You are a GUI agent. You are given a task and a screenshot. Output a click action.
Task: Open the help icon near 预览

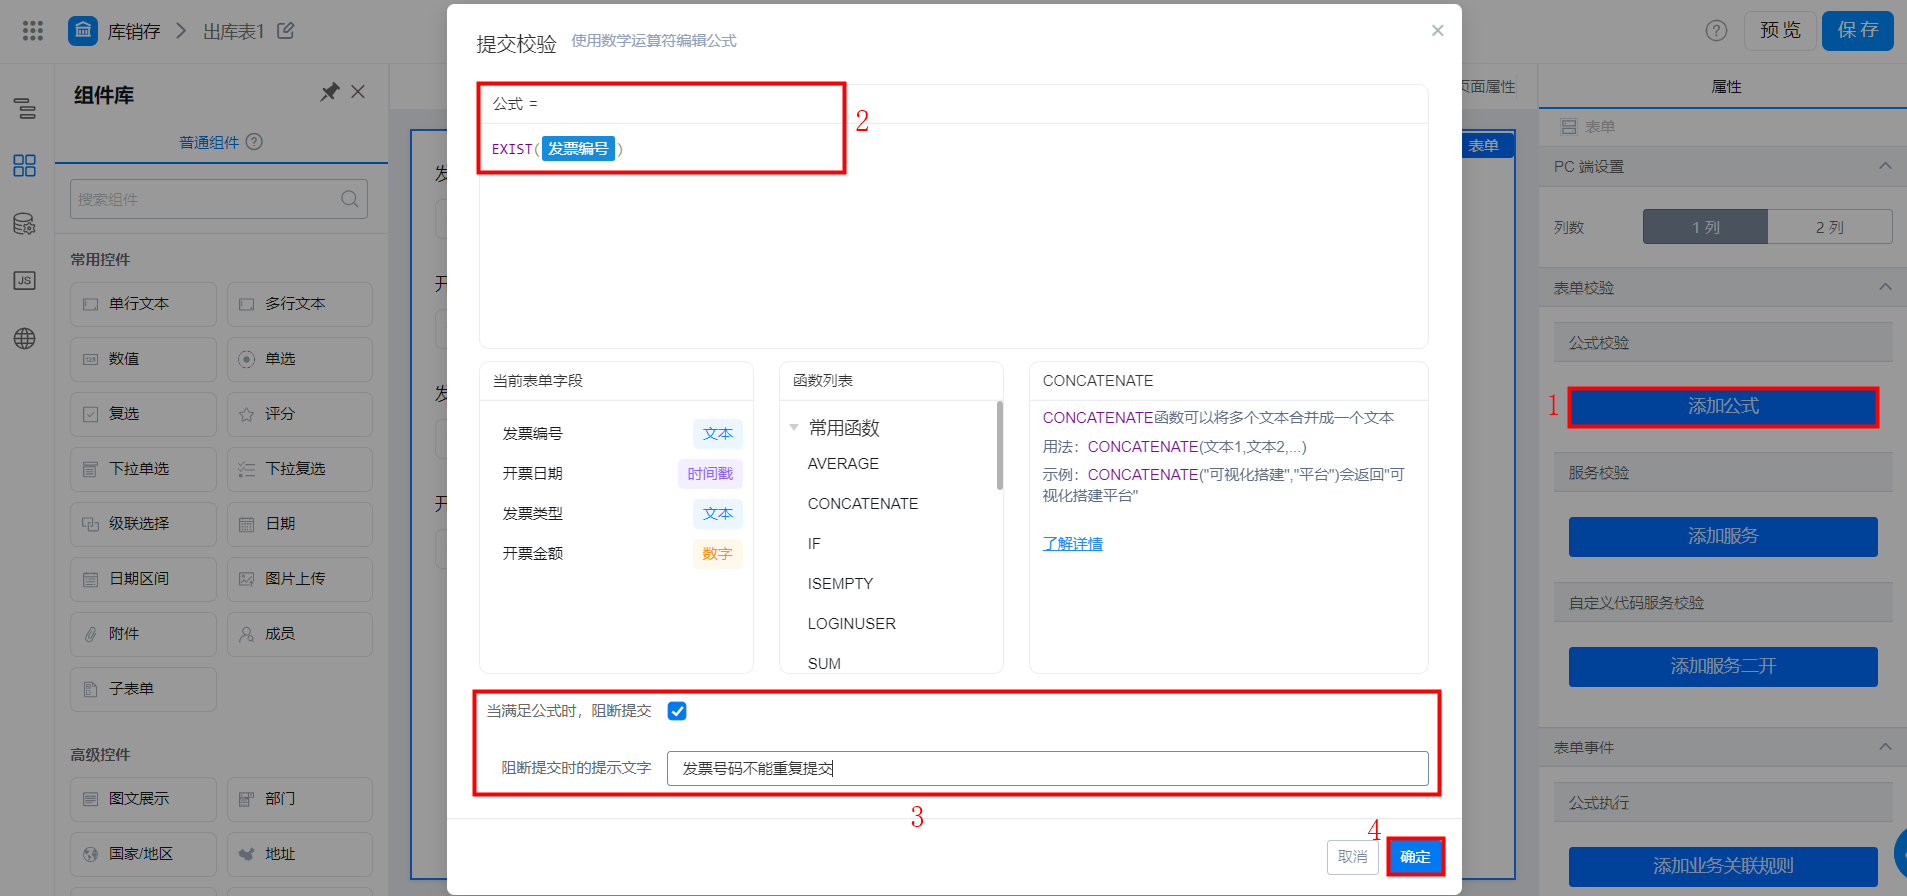pyautogui.click(x=1716, y=31)
